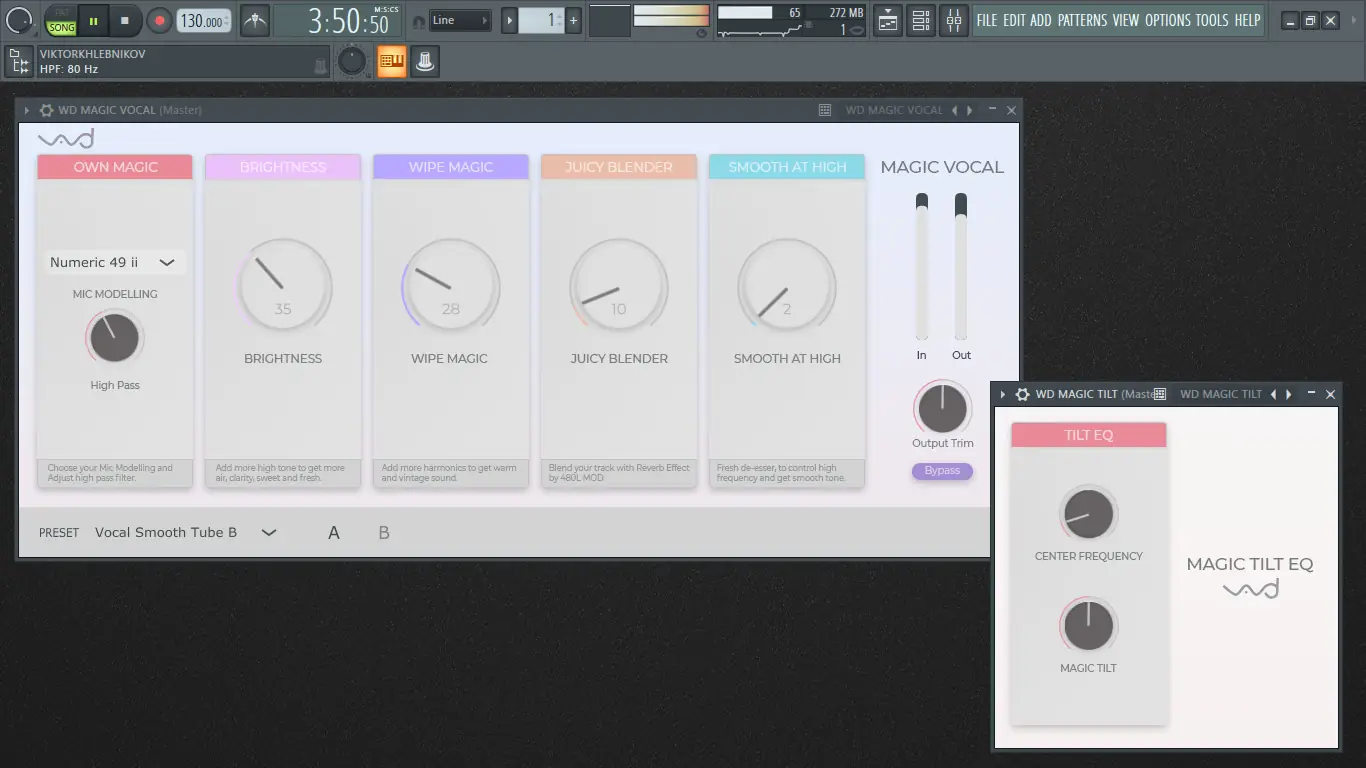The height and width of the screenshot is (768, 1366).
Task: Click the JUICY BLENDER header
Action: (619, 167)
